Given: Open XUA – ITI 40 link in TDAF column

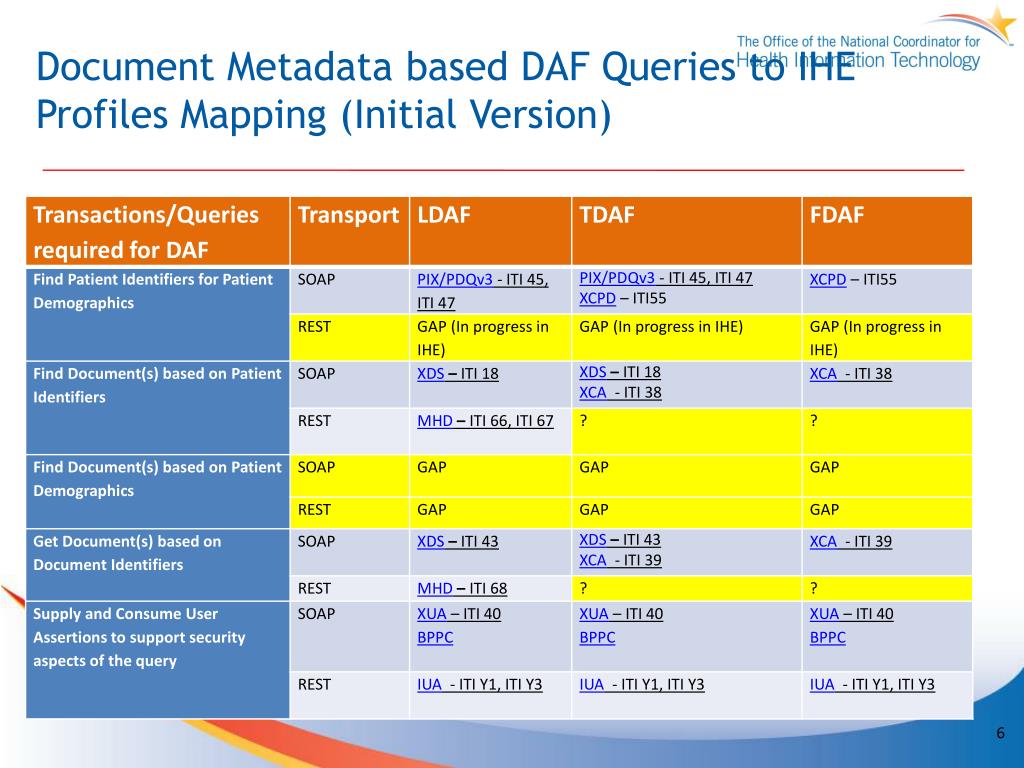Looking at the screenshot, I should coord(621,614).
